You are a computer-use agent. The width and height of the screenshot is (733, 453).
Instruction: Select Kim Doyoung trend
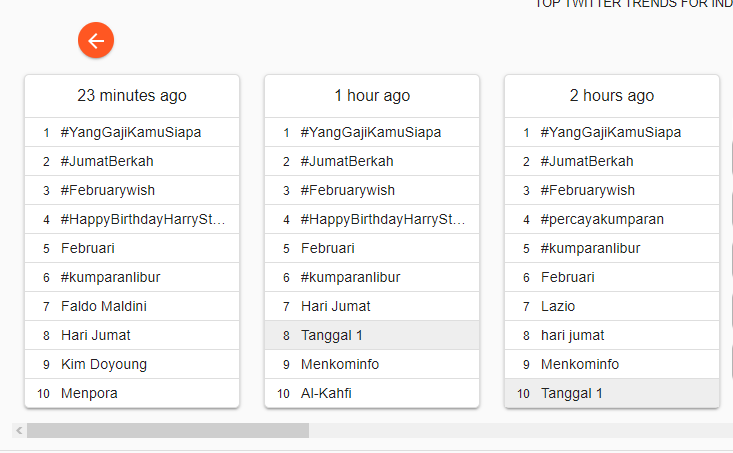[x=104, y=364]
